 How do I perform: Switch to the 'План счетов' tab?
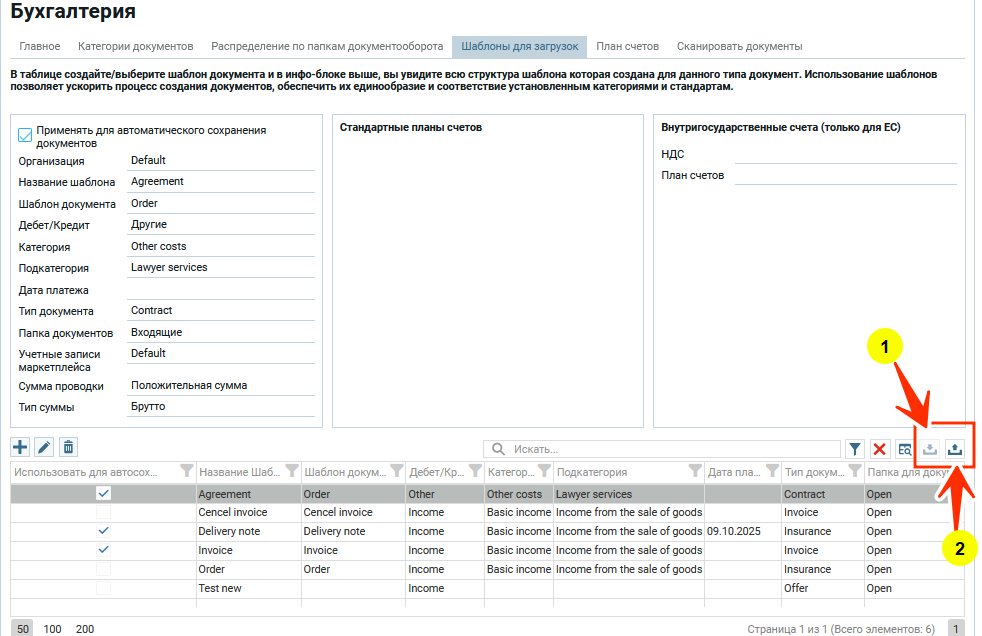pyautogui.click(x=627, y=46)
